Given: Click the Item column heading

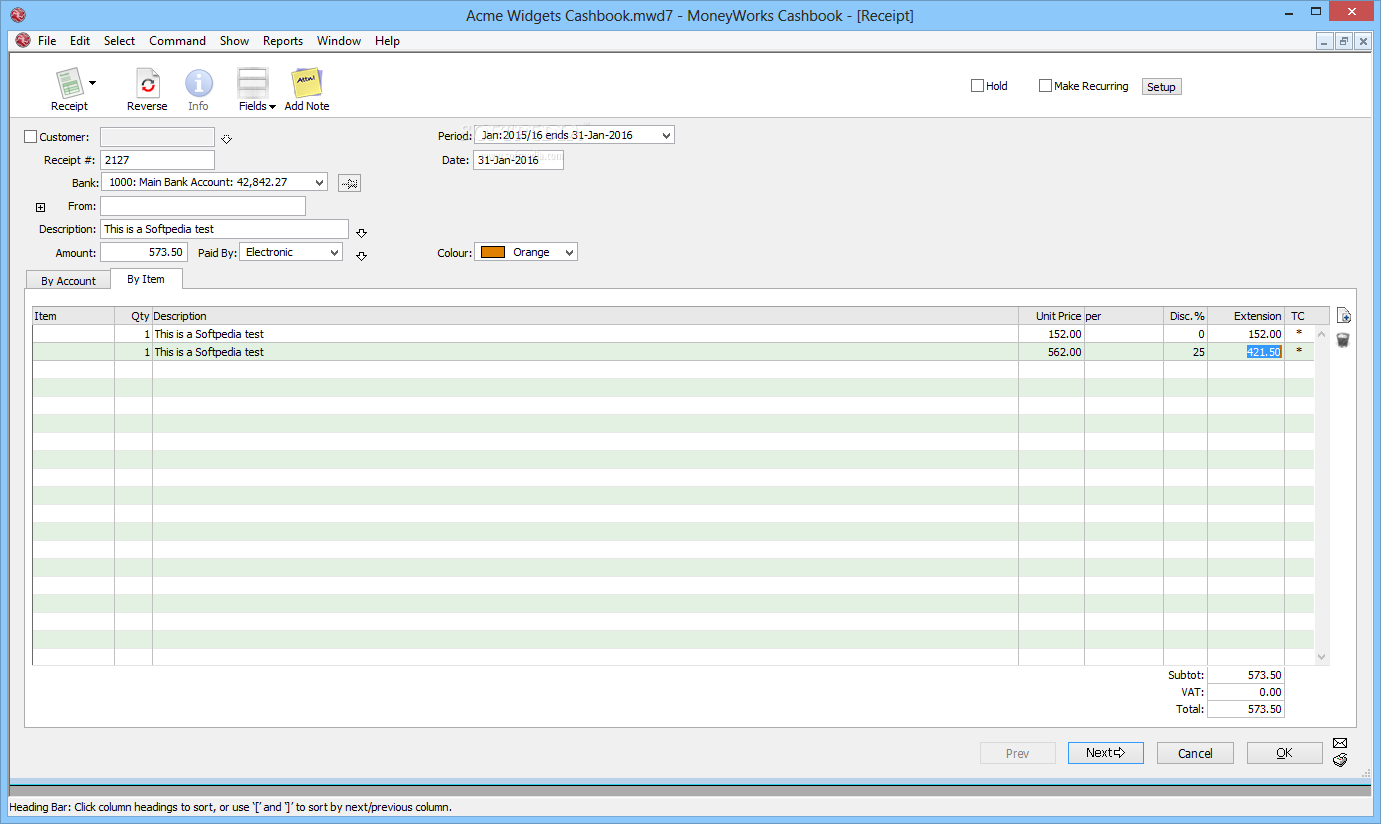Looking at the screenshot, I should pos(73,316).
